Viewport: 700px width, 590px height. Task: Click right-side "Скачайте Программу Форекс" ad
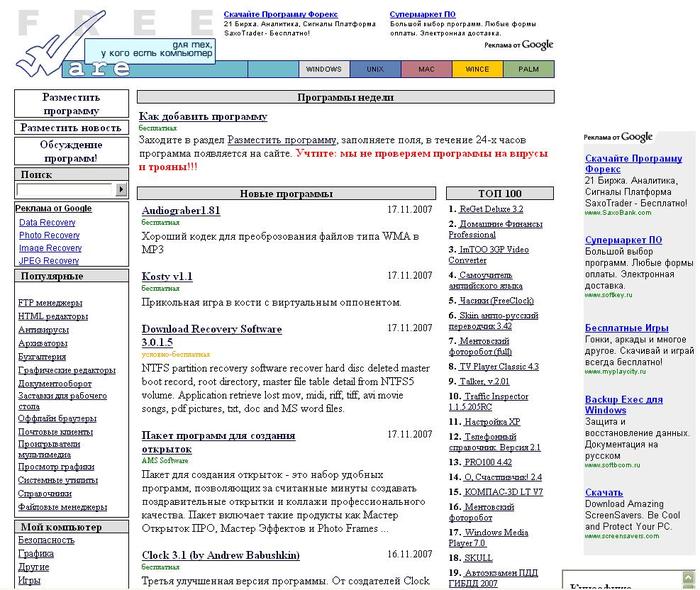tap(633, 163)
